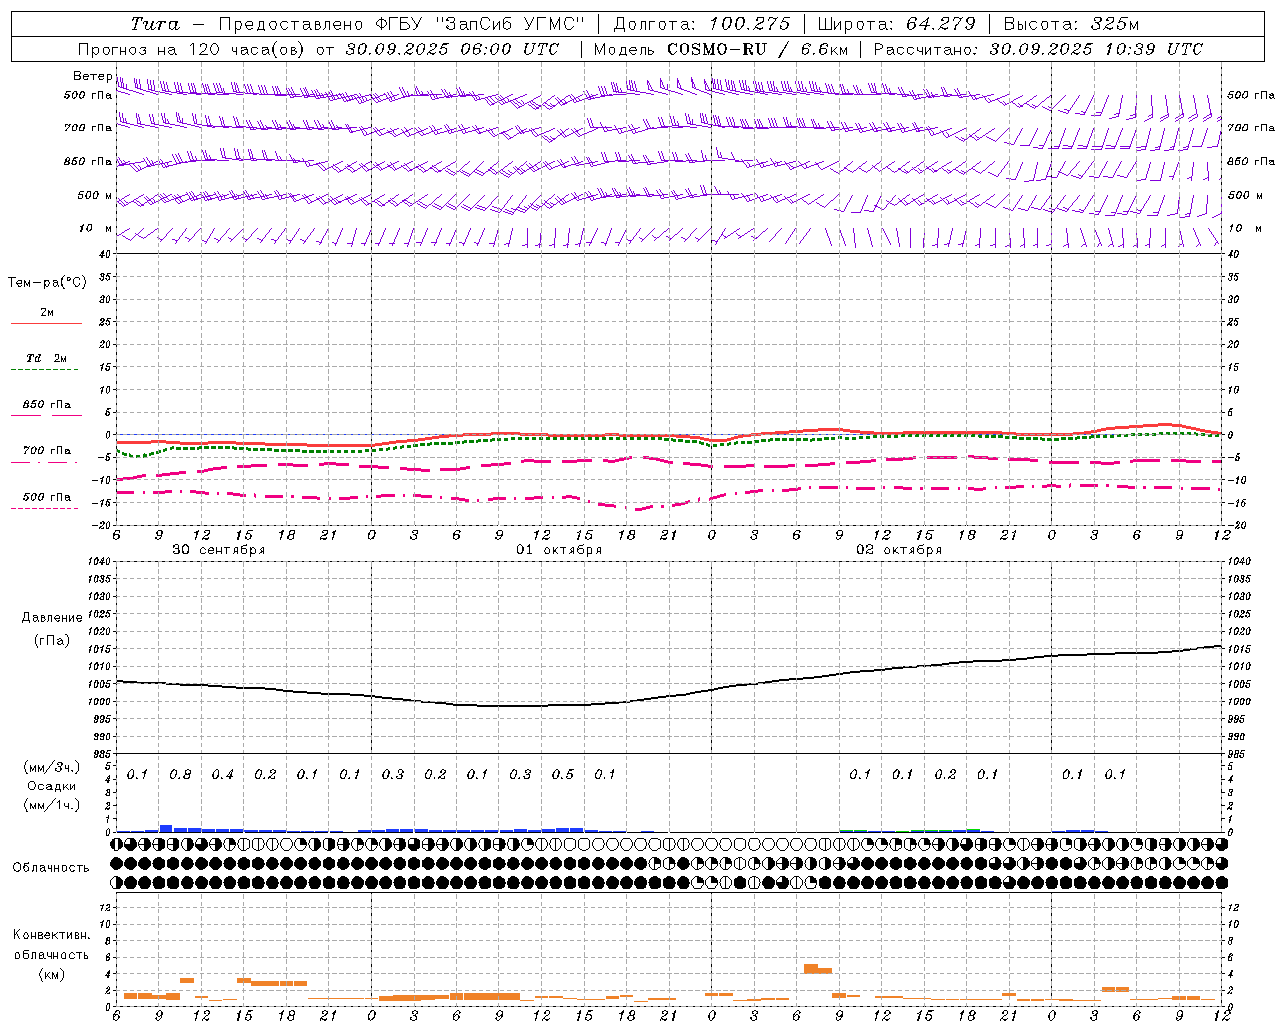Click the provider text "ЗапСиб УГМС"

[509, 24]
